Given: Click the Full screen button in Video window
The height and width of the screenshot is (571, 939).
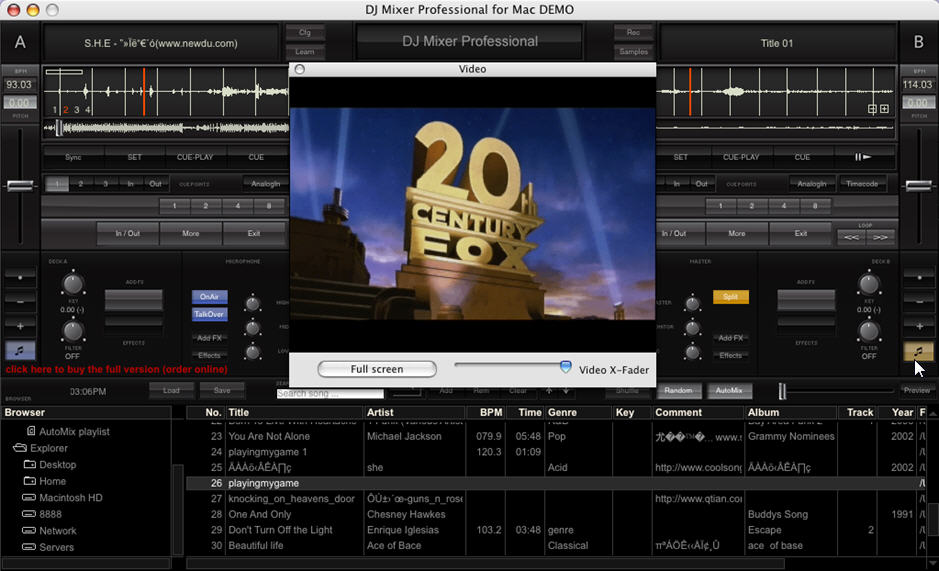Looking at the screenshot, I should [x=377, y=369].
